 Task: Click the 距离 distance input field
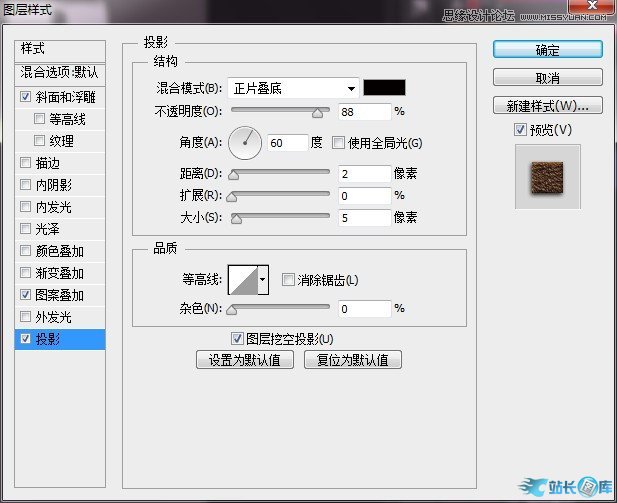point(364,174)
